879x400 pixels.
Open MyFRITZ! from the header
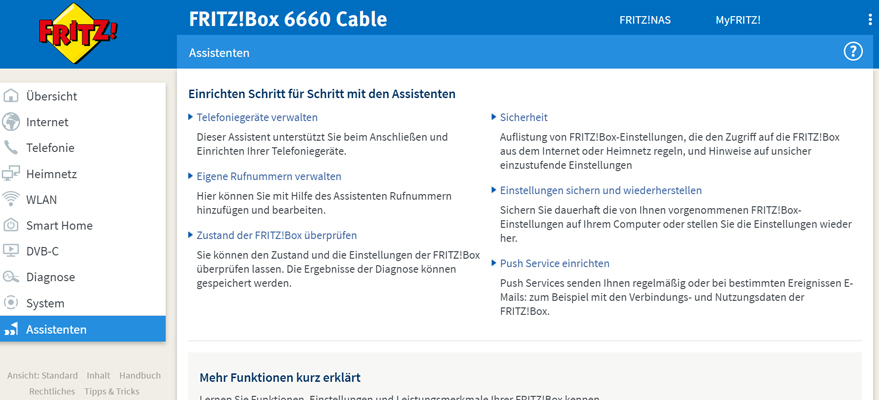[x=738, y=20]
